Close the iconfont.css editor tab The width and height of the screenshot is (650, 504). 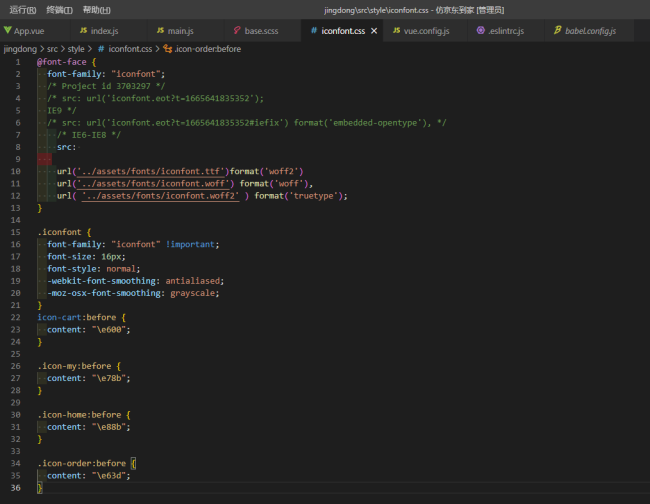pyautogui.click(x=374, y=31)
